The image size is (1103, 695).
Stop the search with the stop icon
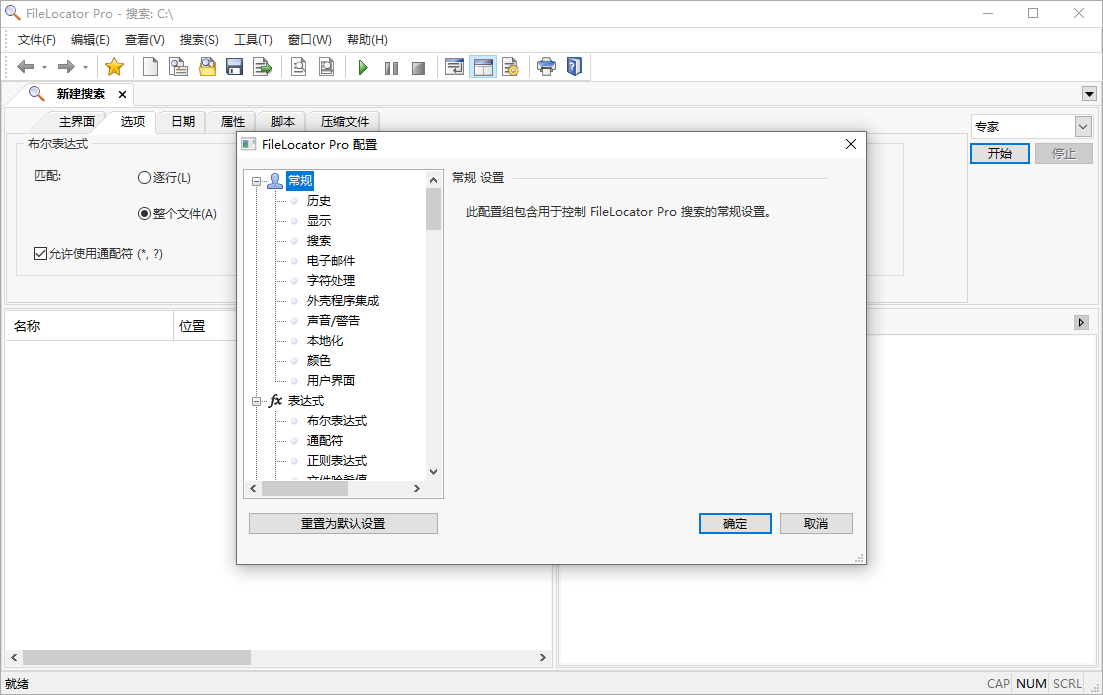417,66
